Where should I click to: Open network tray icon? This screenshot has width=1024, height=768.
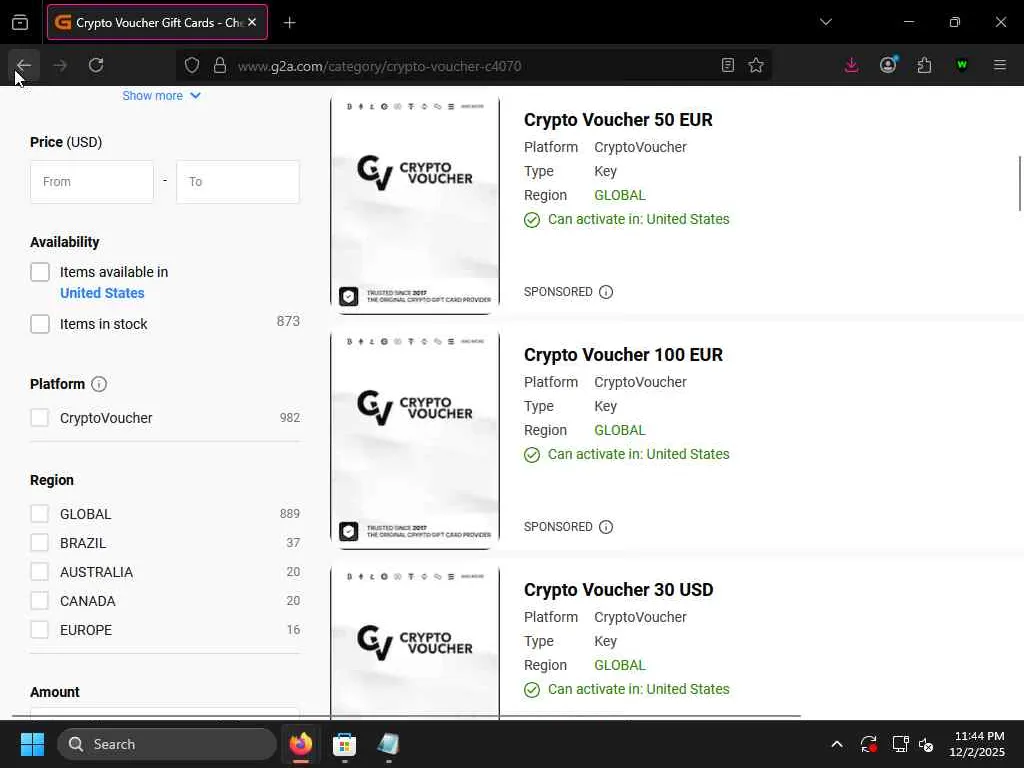[x=900, y=744]
